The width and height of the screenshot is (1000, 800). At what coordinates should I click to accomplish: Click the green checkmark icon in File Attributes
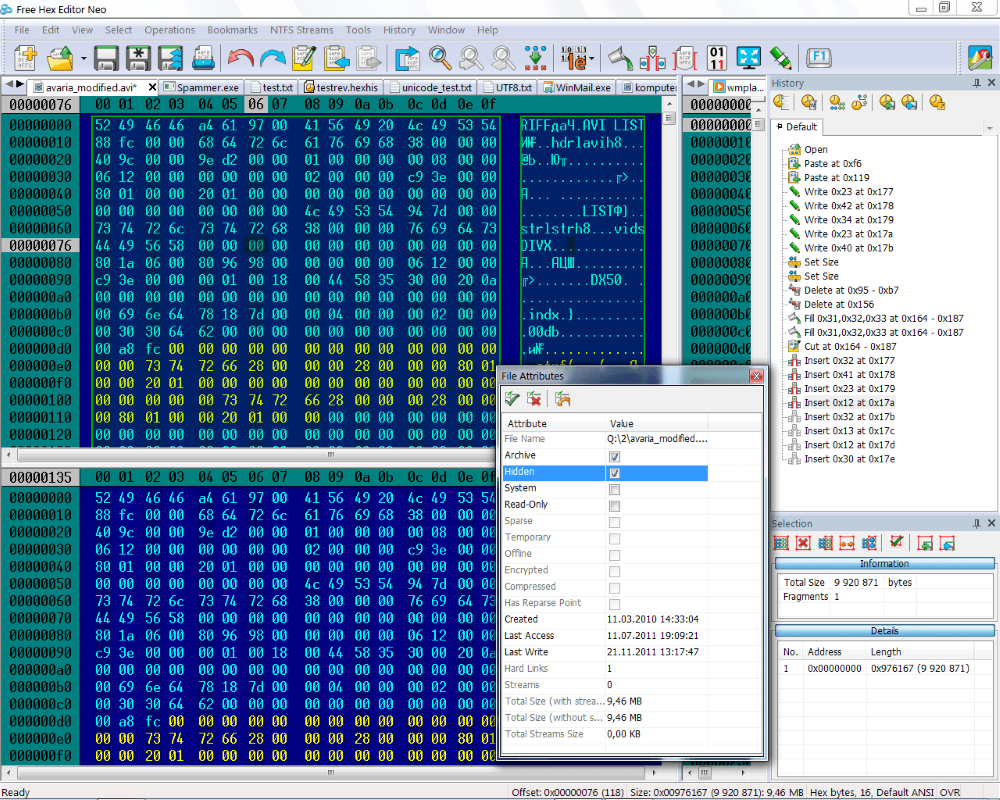[512, 399]
